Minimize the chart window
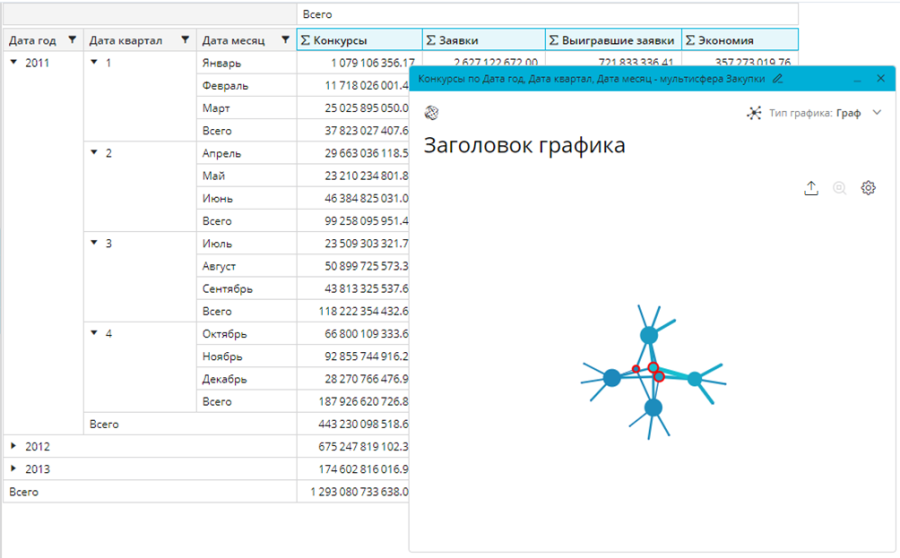The height and width of the screenshot is (558, 900). [857, 78]
